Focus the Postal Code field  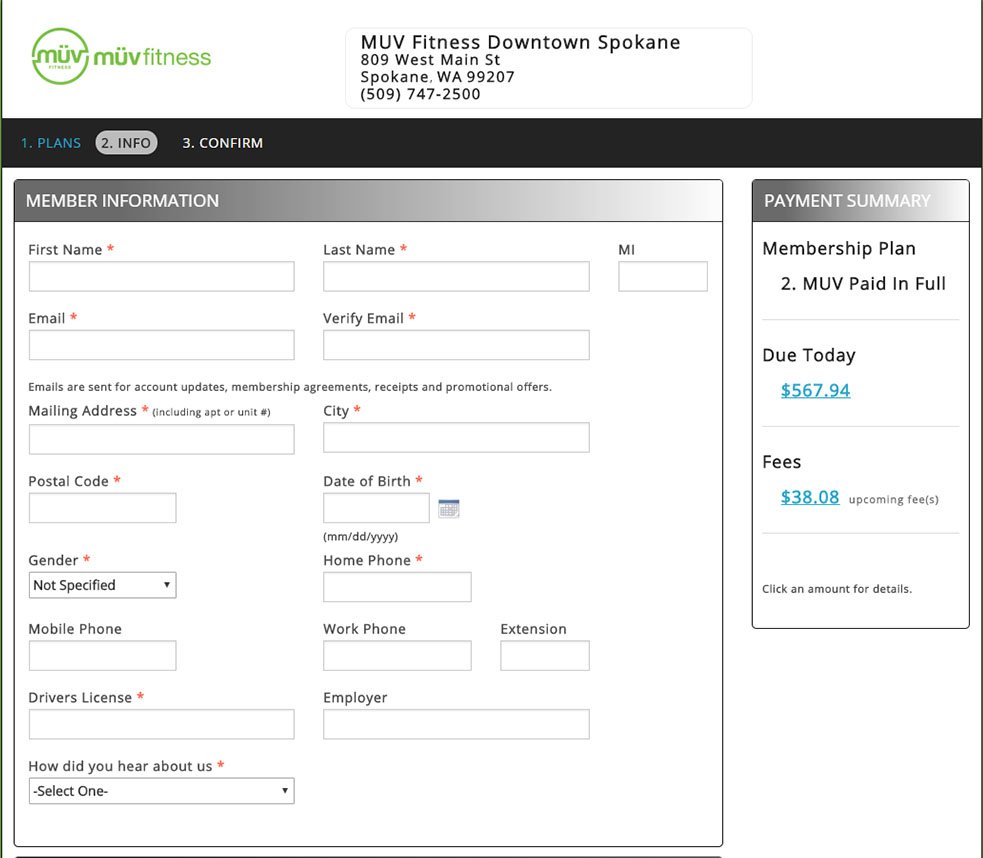coord(102,508)
